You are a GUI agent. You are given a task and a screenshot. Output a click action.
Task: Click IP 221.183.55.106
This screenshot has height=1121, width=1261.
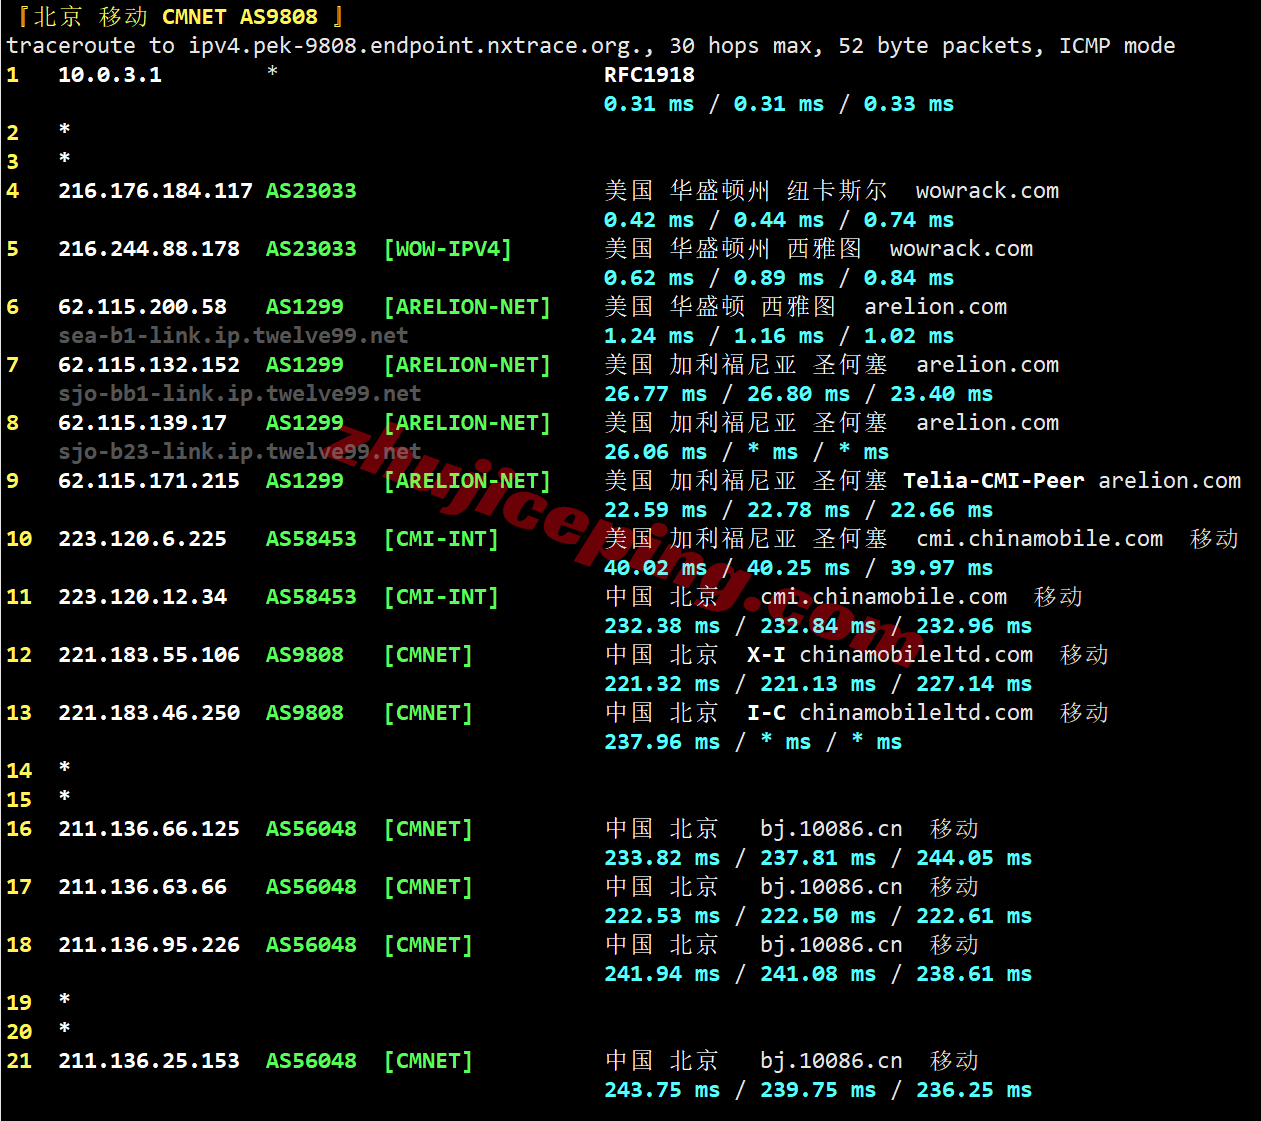tap(149, 655)
